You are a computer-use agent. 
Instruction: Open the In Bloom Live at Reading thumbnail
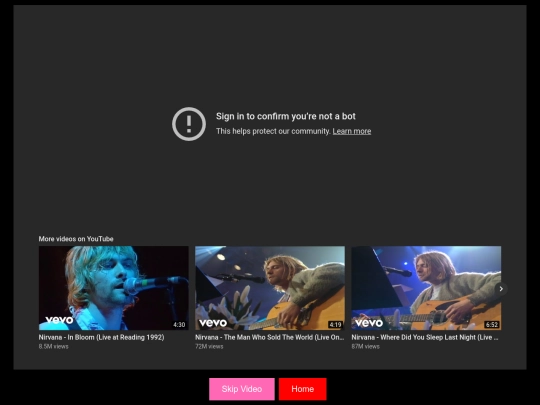tap(114, 288)
